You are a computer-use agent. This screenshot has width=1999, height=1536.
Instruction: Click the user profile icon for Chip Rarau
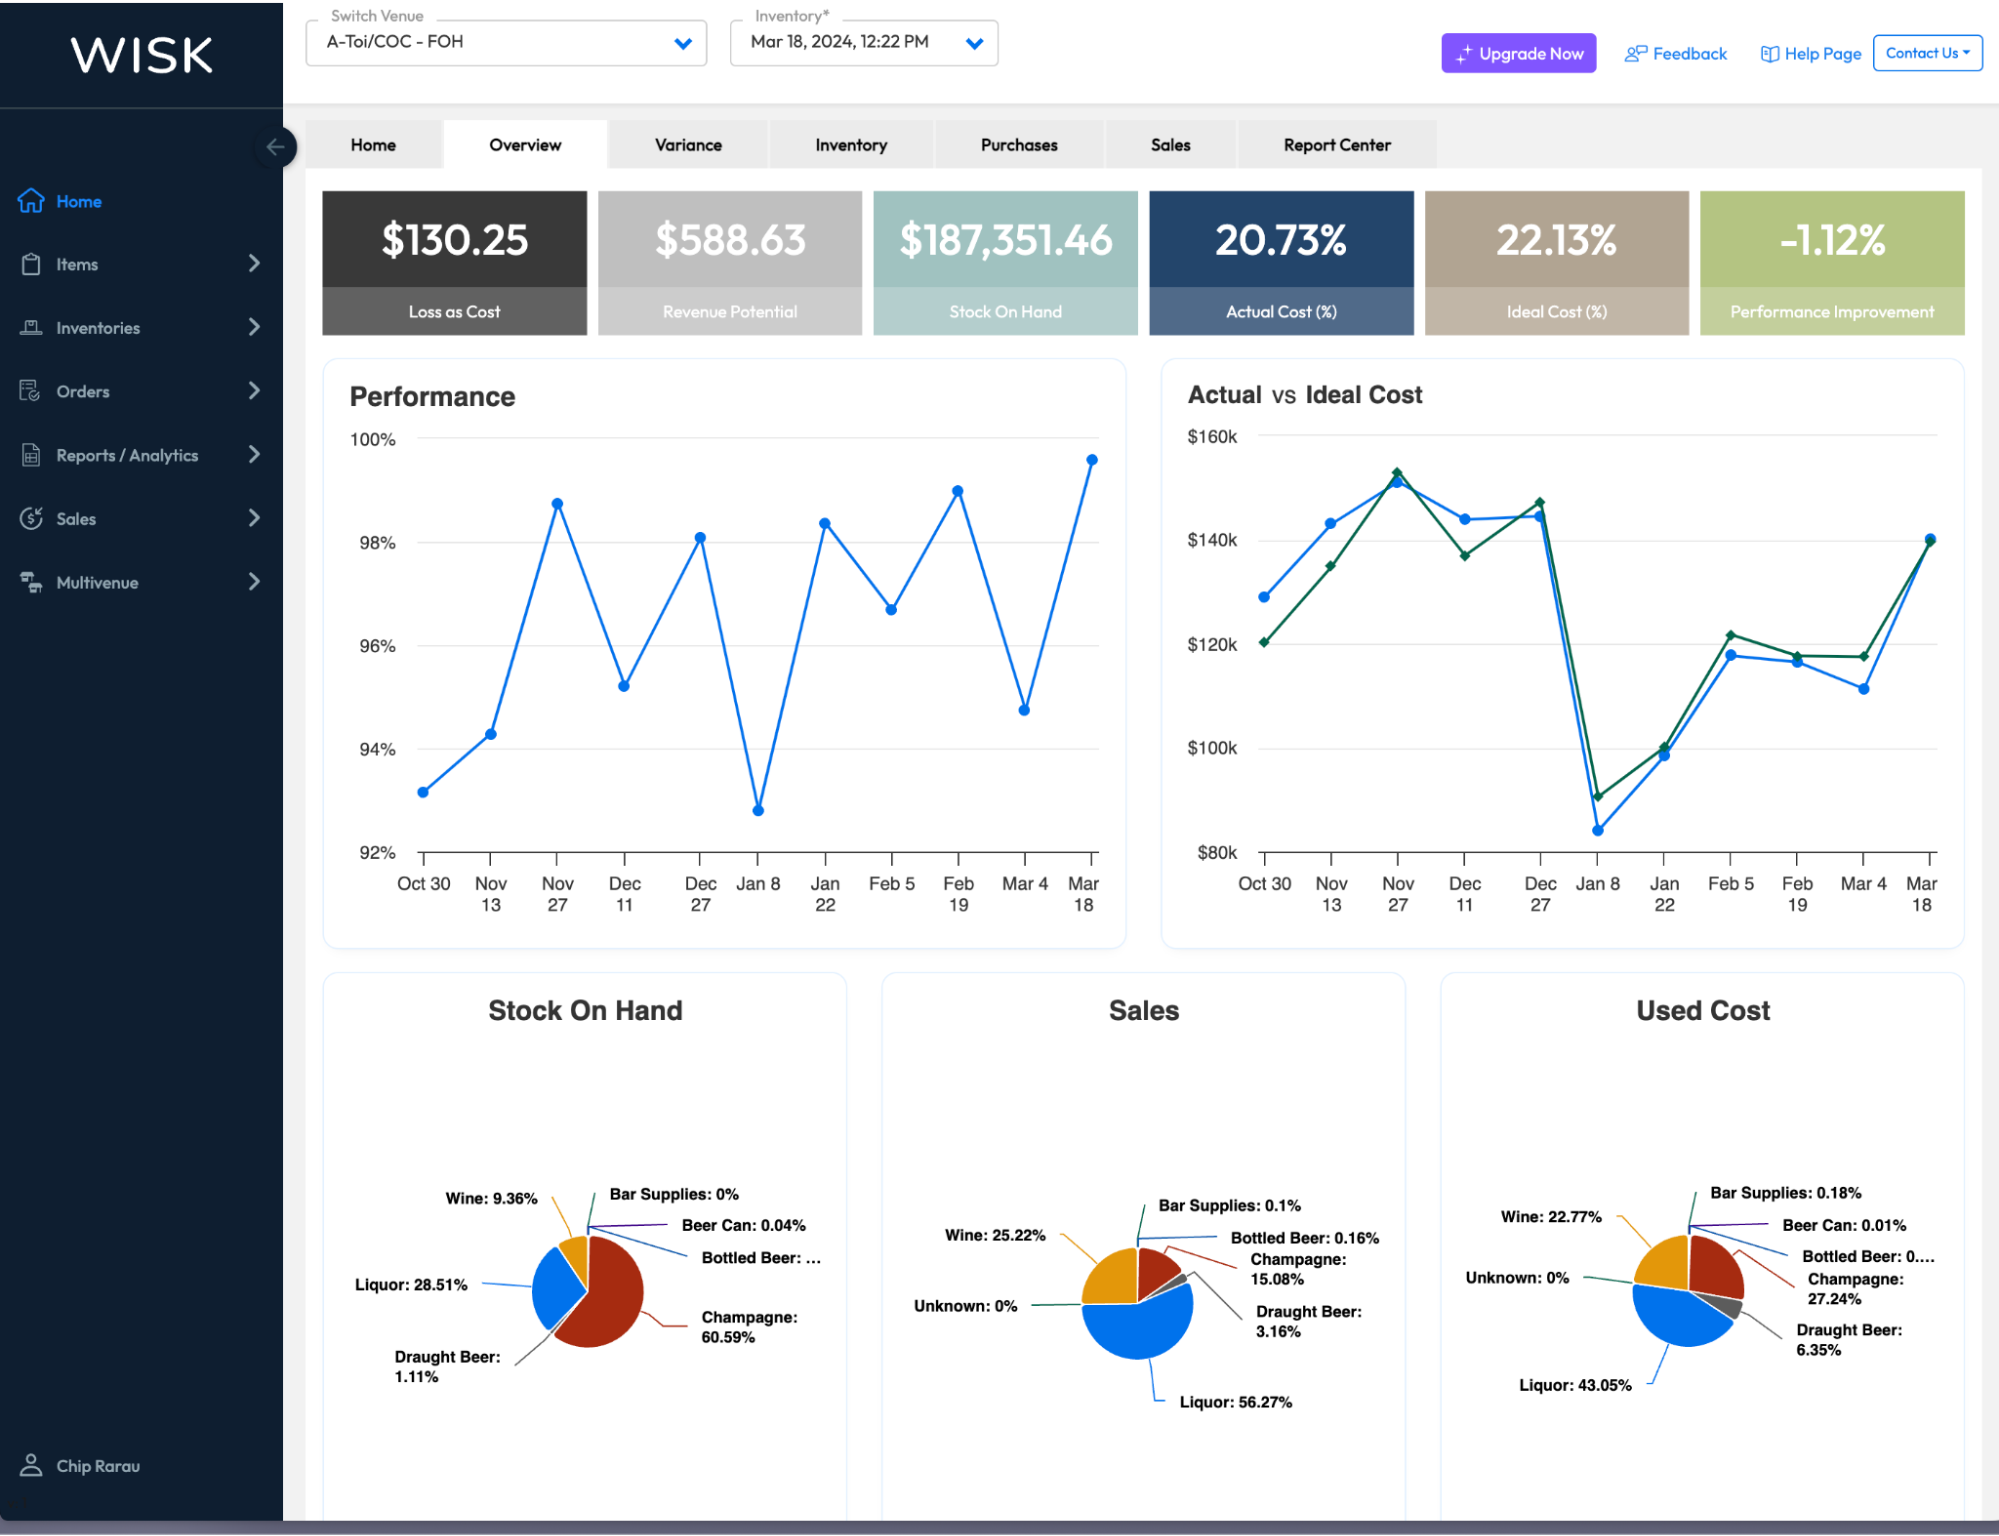33,1465
